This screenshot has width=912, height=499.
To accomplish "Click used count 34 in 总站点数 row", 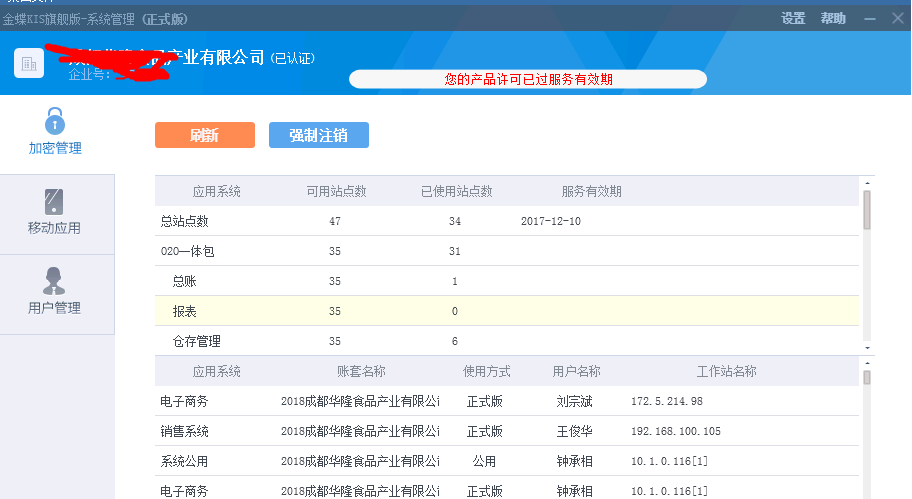I will click(455, 221).
